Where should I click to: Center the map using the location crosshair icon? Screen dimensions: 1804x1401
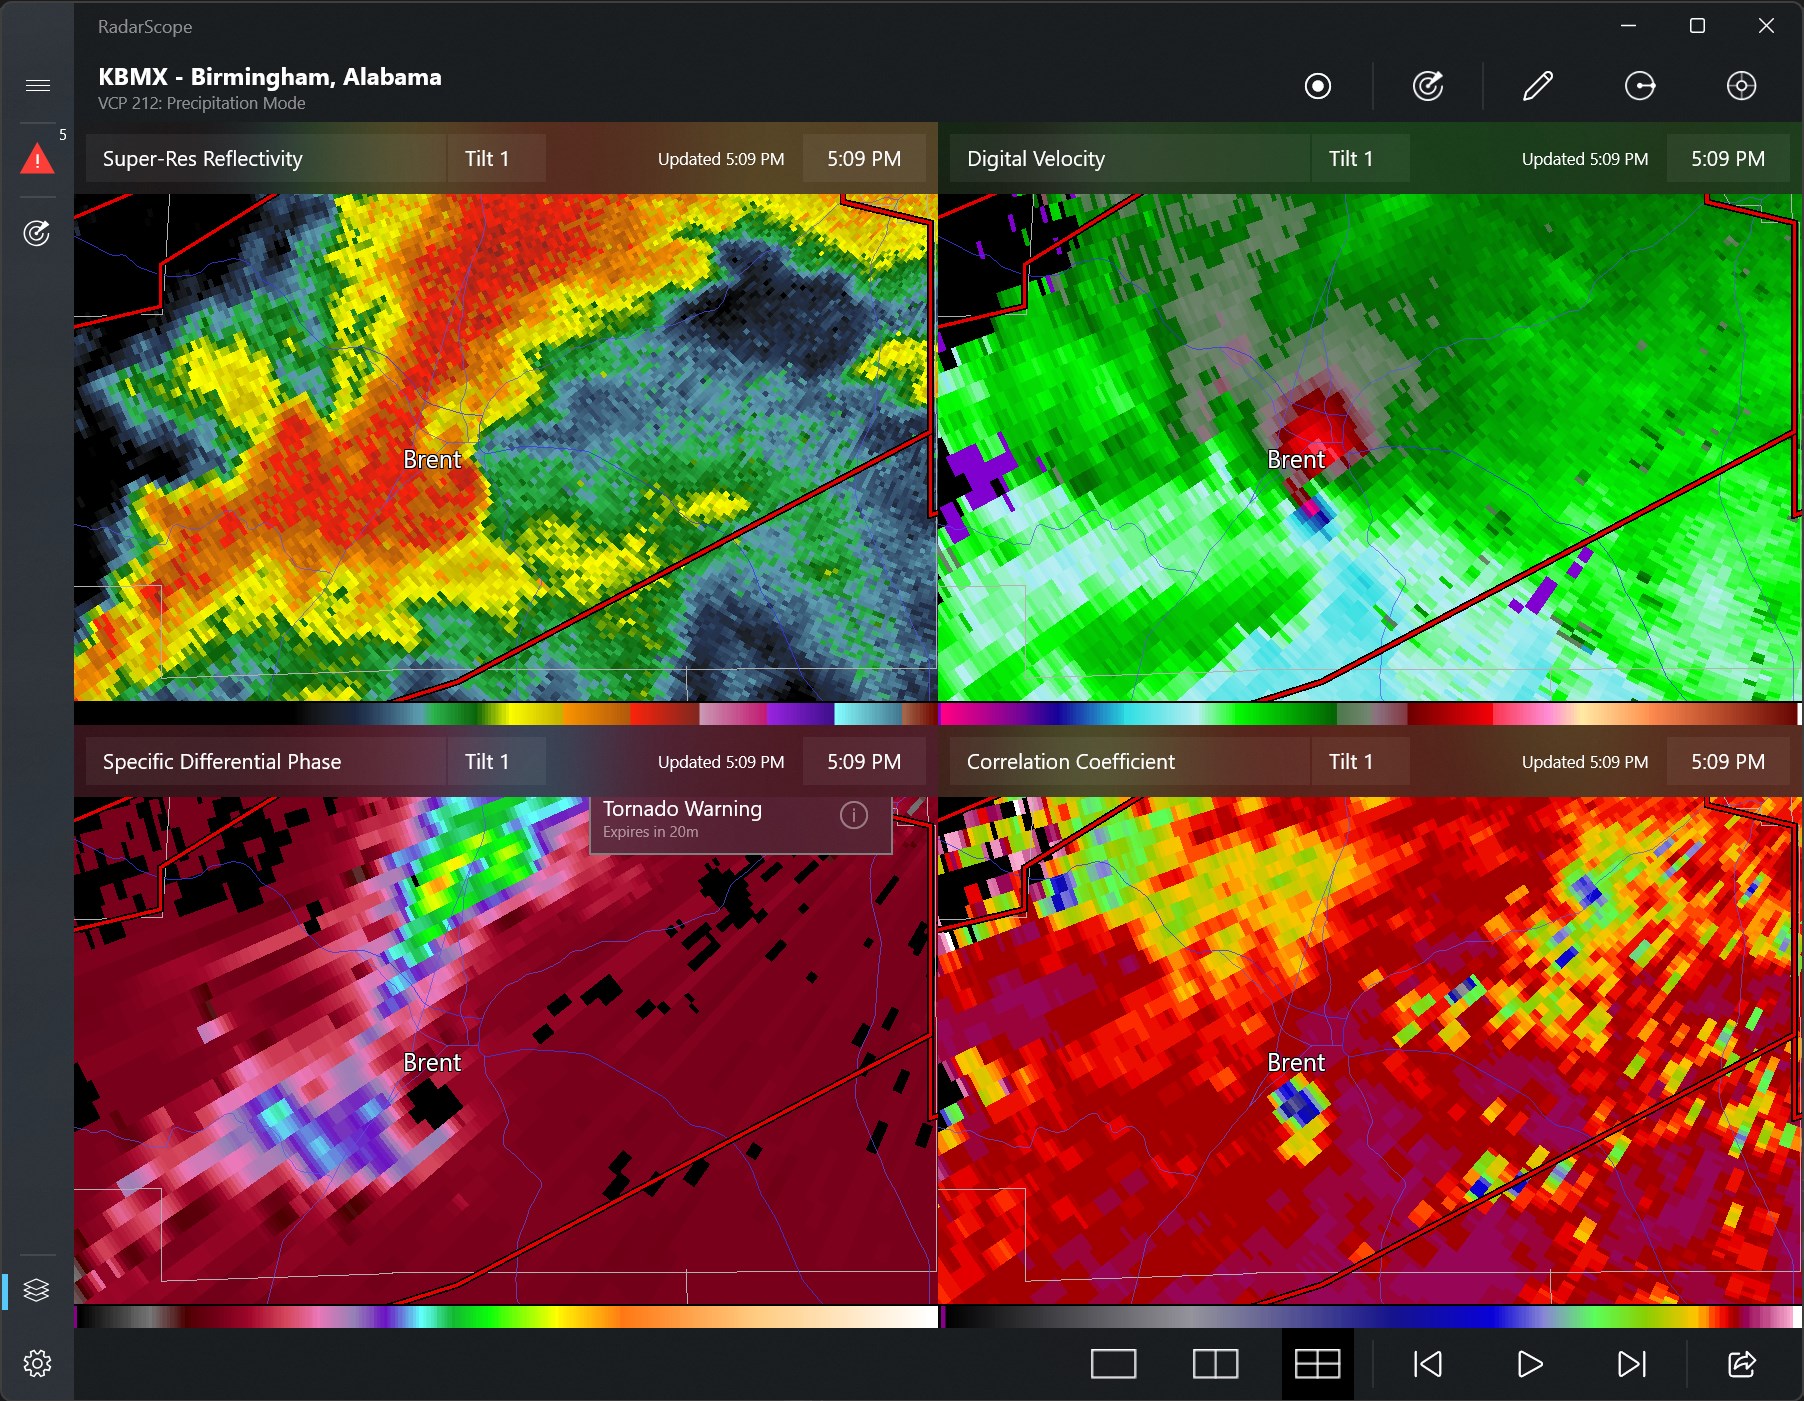(x=1741, y=86)
